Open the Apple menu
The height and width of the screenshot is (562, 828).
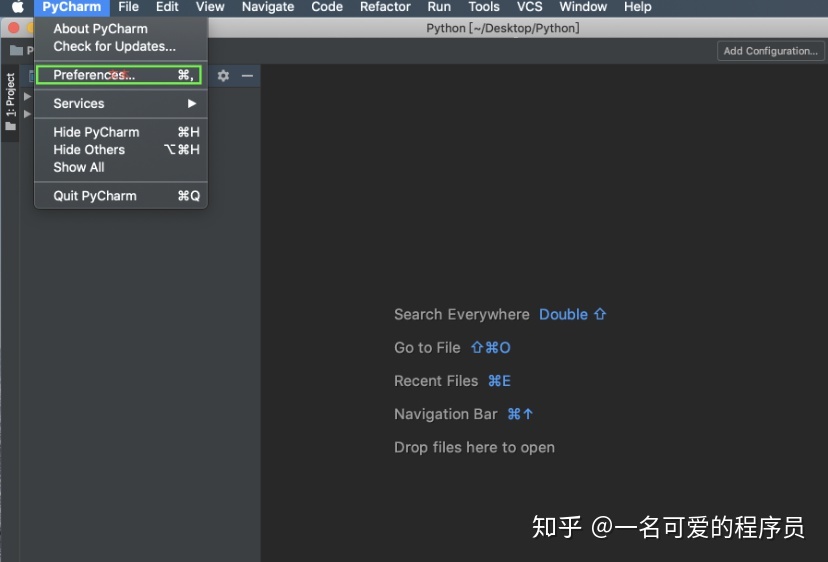tap(17, 7)
